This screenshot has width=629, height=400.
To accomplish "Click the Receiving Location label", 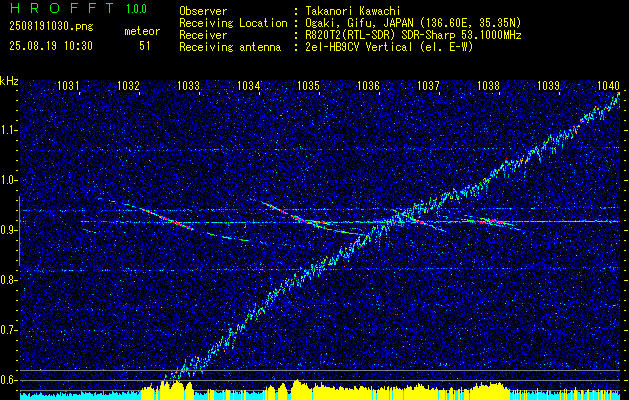I will (x=233, y=23).
